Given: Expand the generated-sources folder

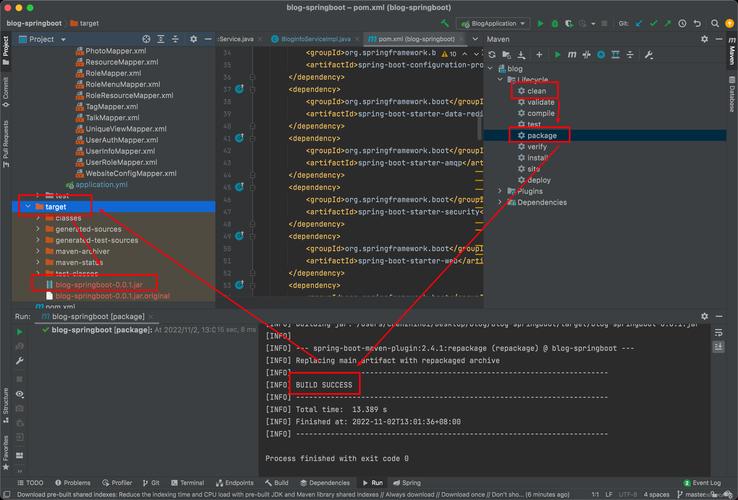Looking at the screenshot, I should point(38,229).
